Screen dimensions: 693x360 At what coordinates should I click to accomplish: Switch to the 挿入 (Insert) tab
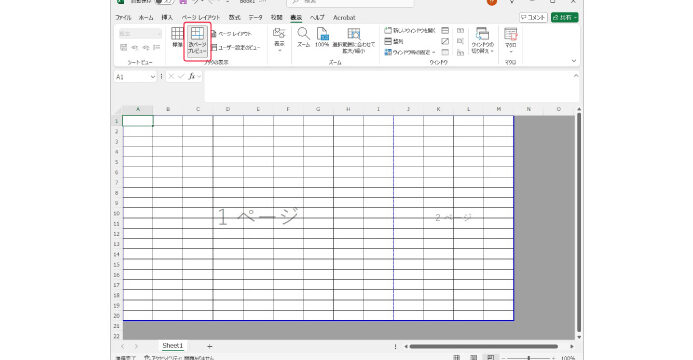coord(167,18)
